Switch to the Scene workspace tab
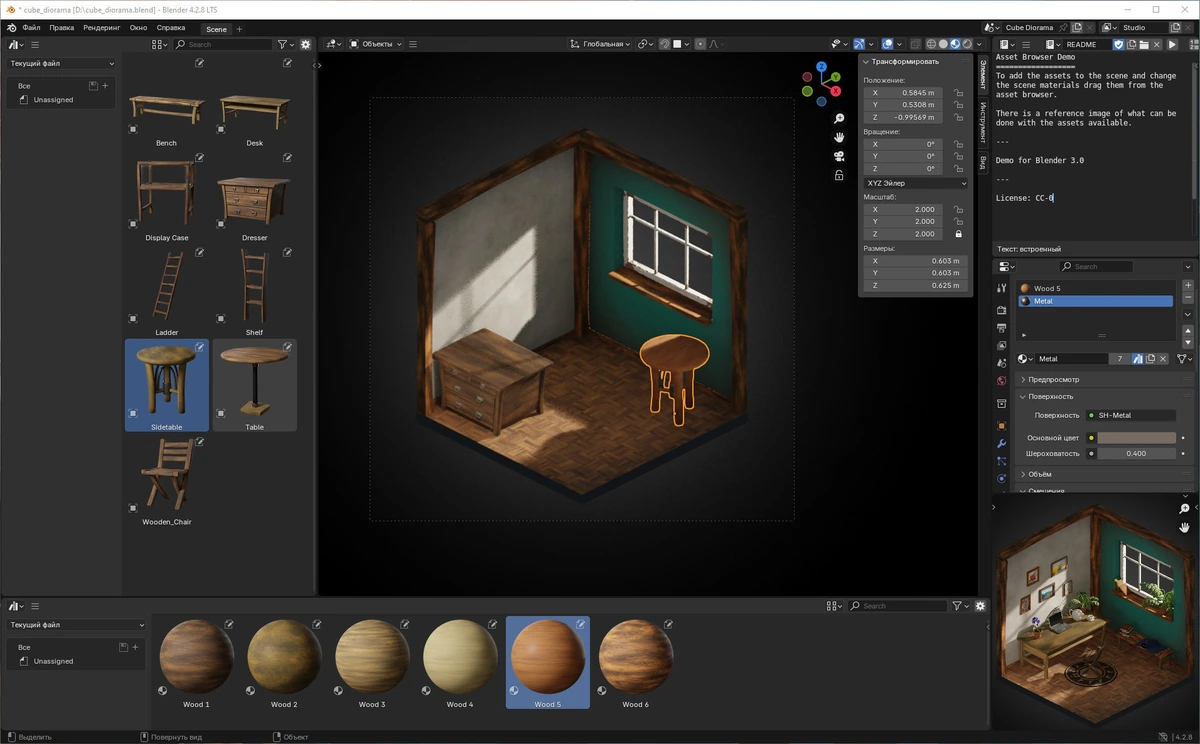Screen dimensions: 1200x744 click(216, 29)
